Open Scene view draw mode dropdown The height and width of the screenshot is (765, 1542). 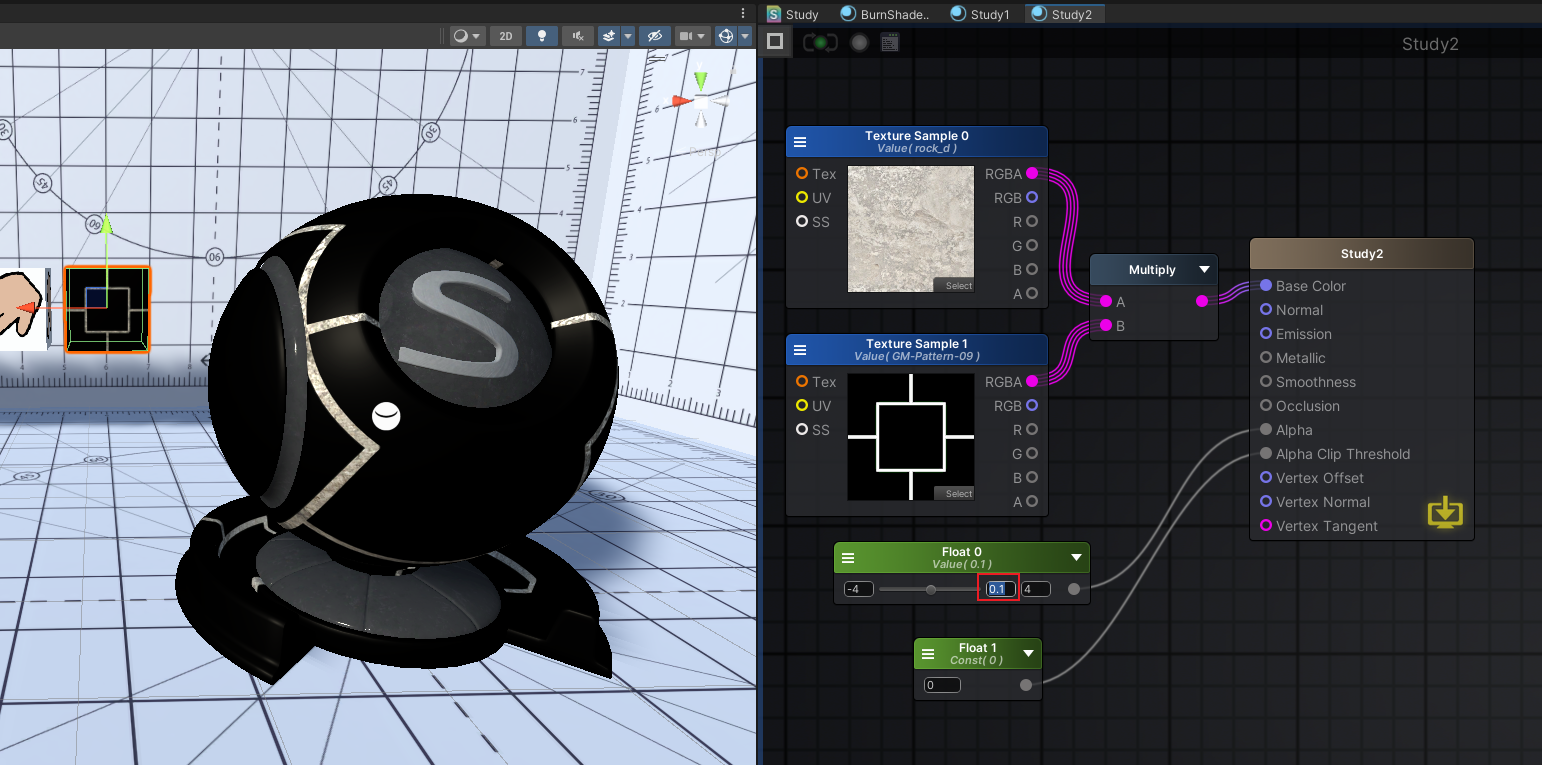(x=466, y=36)
